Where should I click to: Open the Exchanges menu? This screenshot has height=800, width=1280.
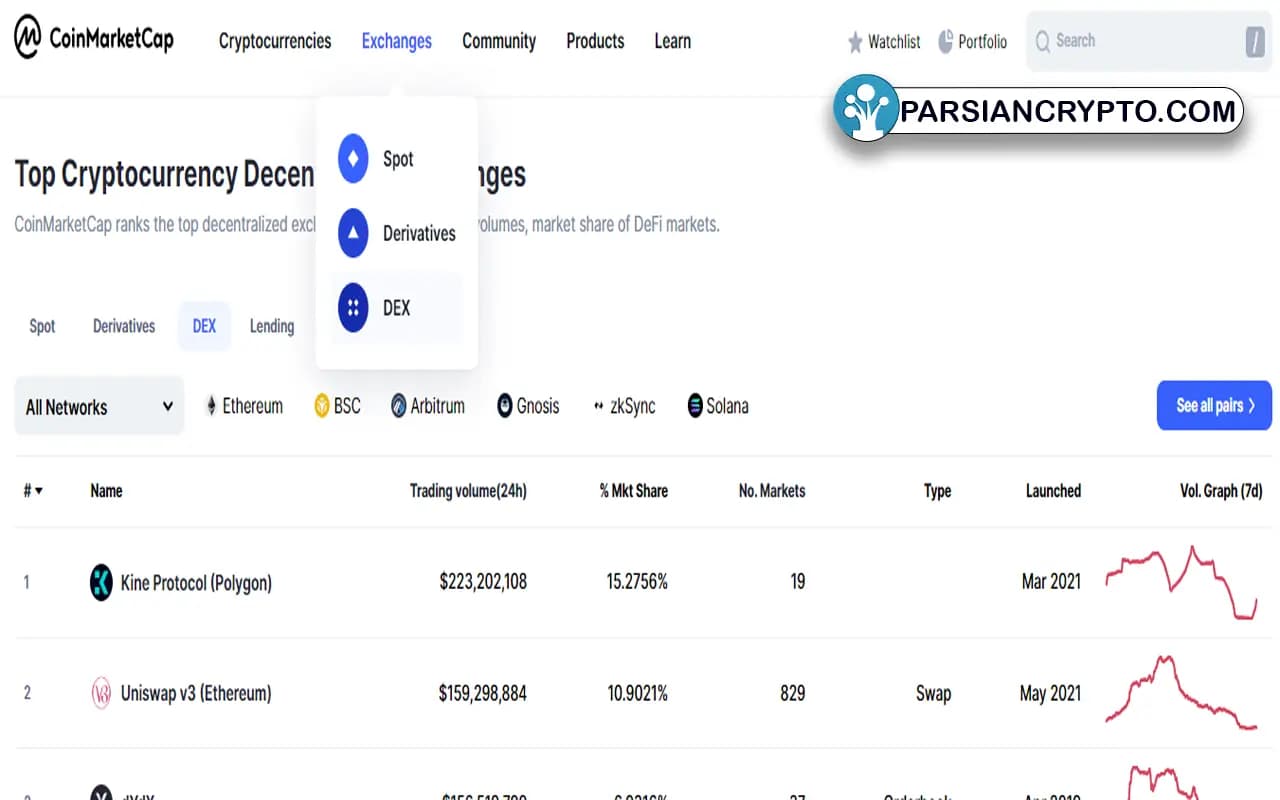pyautogui.click(x=397, y=41)
